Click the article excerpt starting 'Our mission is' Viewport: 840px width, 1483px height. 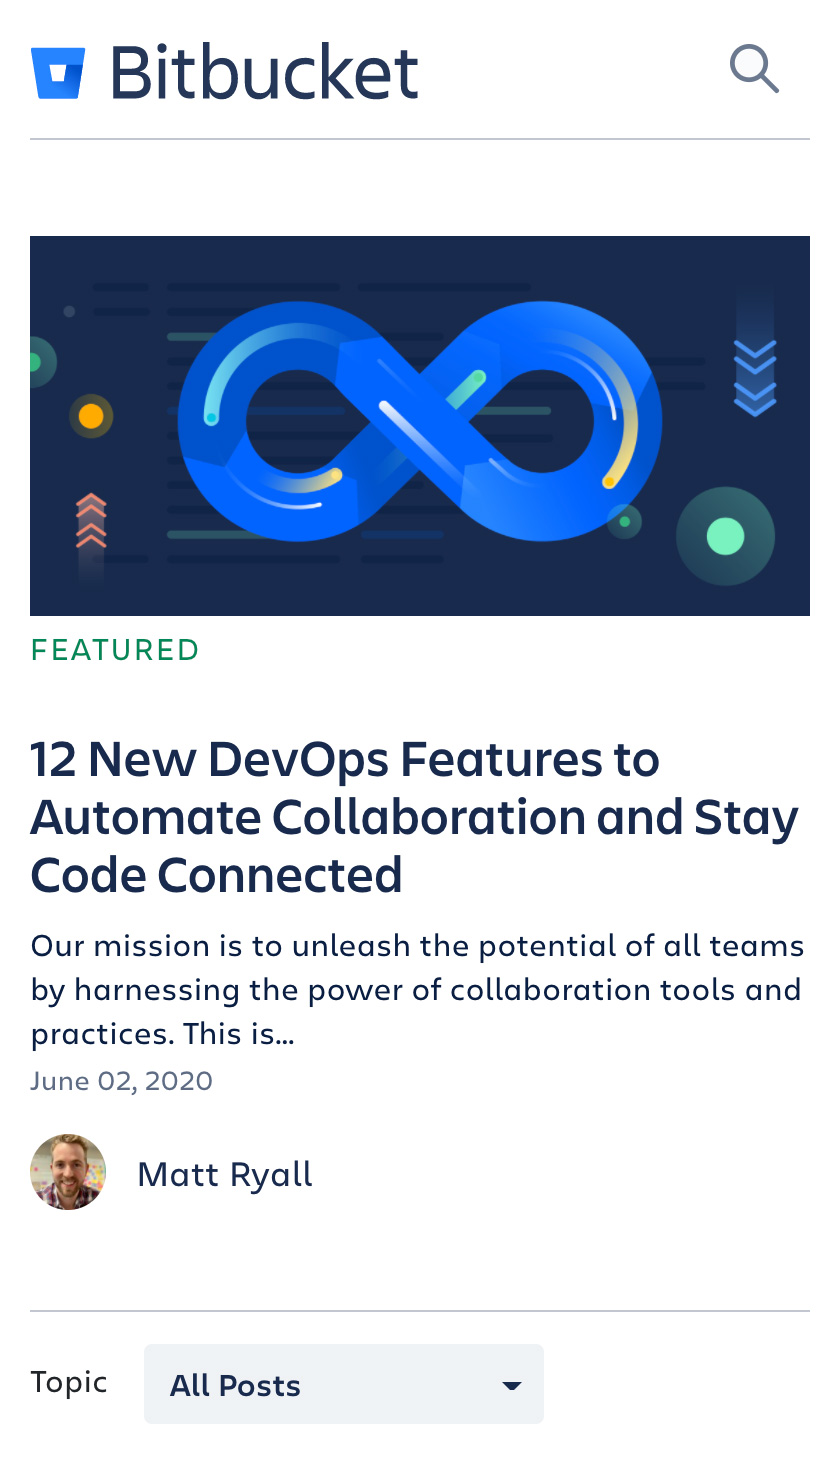(x=418, y=989)
